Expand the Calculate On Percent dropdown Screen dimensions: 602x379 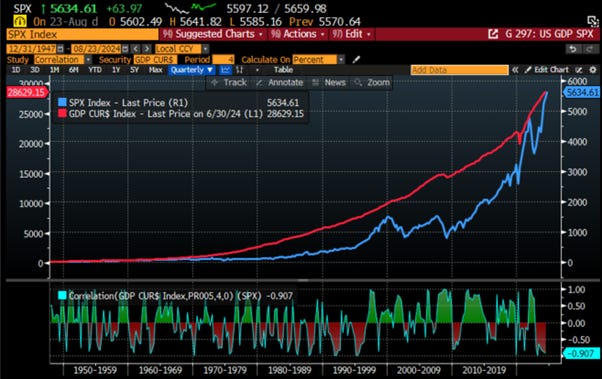[x=341, y=60]
